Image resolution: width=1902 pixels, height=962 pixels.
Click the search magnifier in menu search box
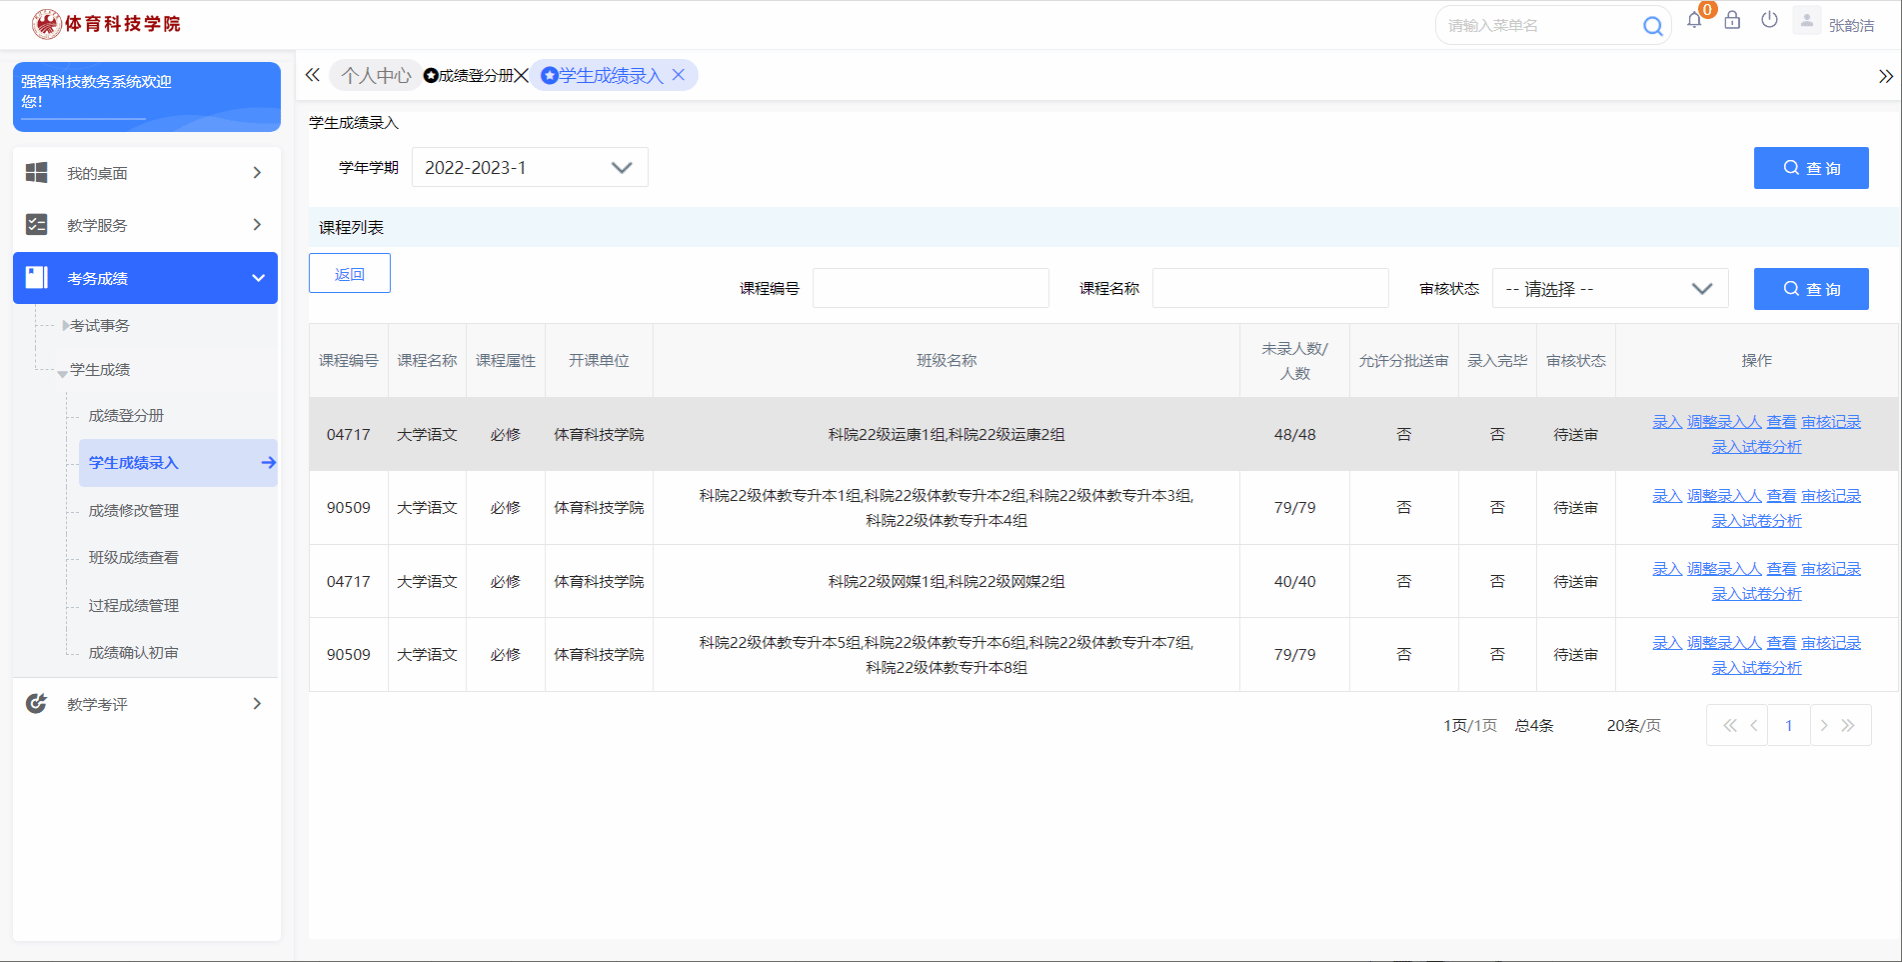coord(1653,26)
